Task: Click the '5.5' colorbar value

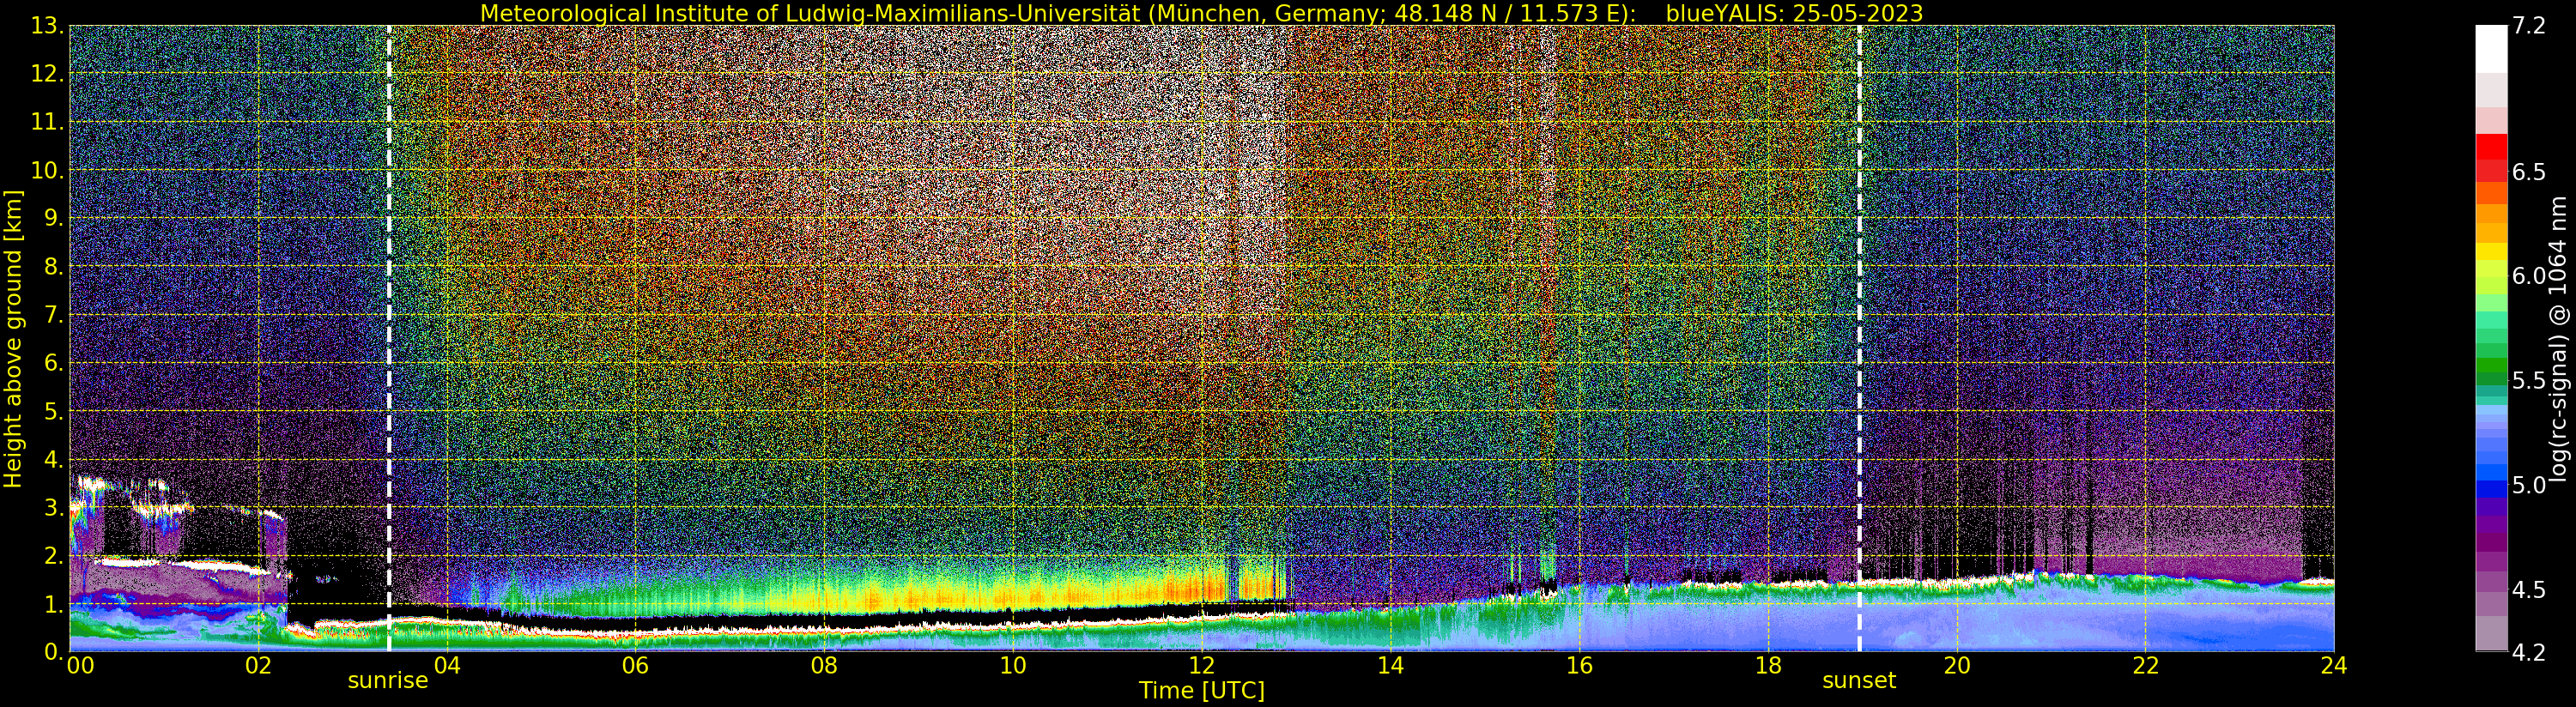Action: click(x=2529, y=380)
